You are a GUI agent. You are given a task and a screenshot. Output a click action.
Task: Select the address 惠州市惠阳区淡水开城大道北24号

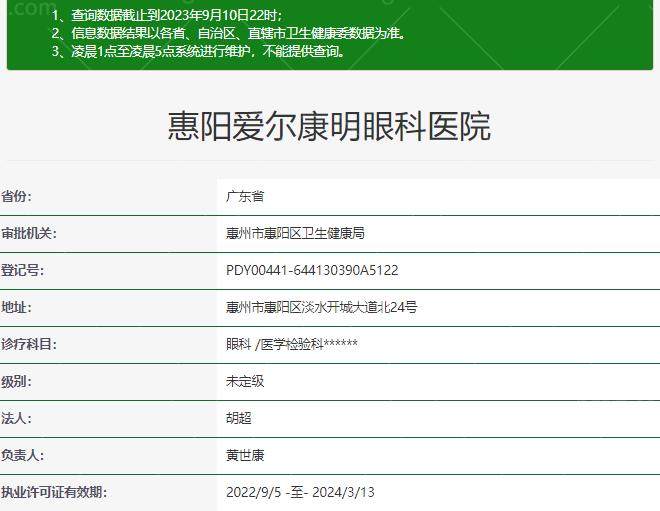point(322,307)
